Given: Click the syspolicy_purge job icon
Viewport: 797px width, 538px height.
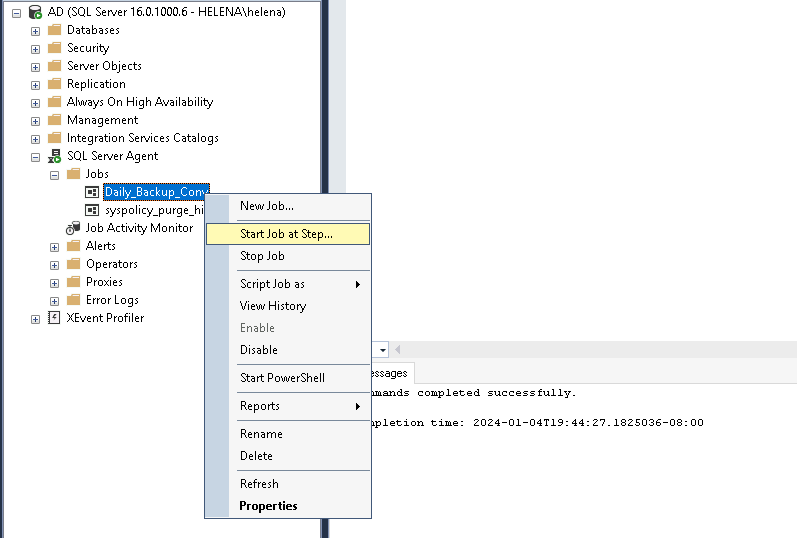Looking at the screenshot, I should click(92, 210).
